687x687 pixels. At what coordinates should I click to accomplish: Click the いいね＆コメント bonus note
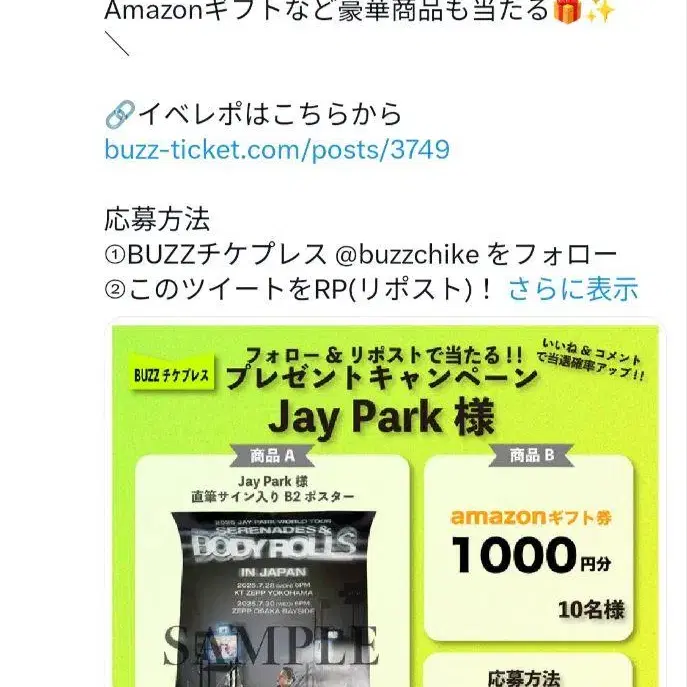(x=591, y=358)
